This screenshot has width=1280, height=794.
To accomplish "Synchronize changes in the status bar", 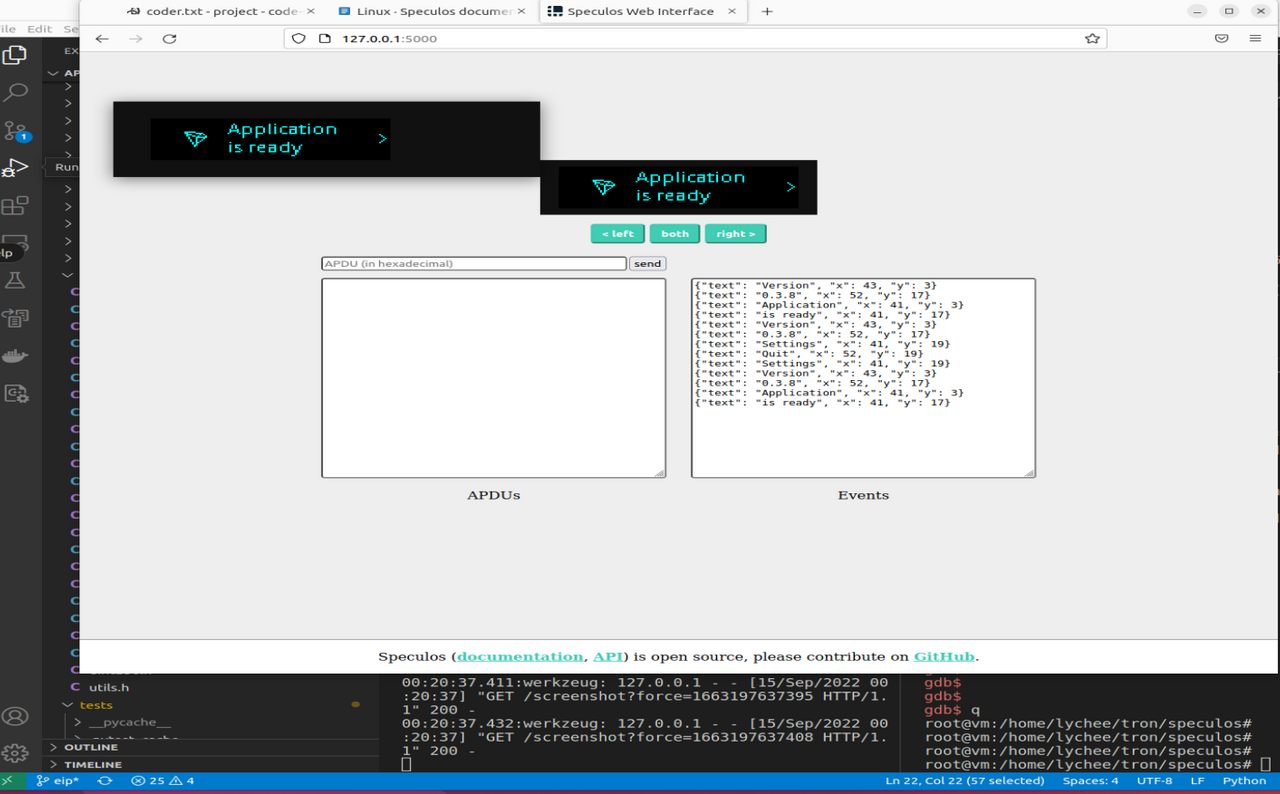I will [104, 781].
